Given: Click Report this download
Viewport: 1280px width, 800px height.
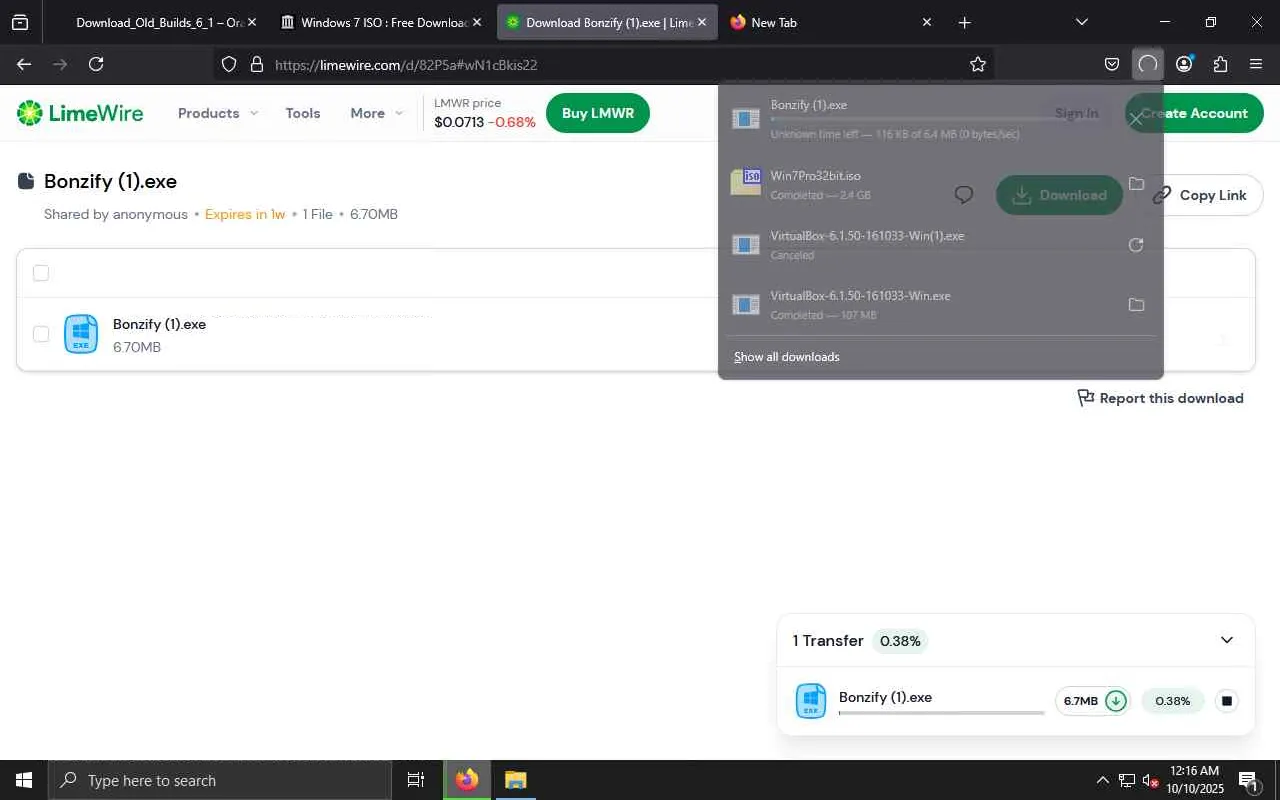Looking at the screenshot, I should pos(1160,398).
